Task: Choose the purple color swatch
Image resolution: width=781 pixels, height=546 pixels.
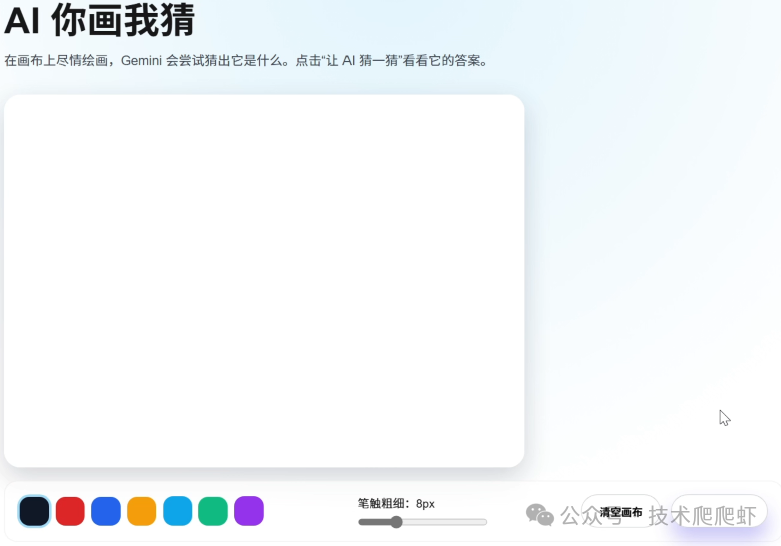Action: pyautogui.click(x=249, y=511)
